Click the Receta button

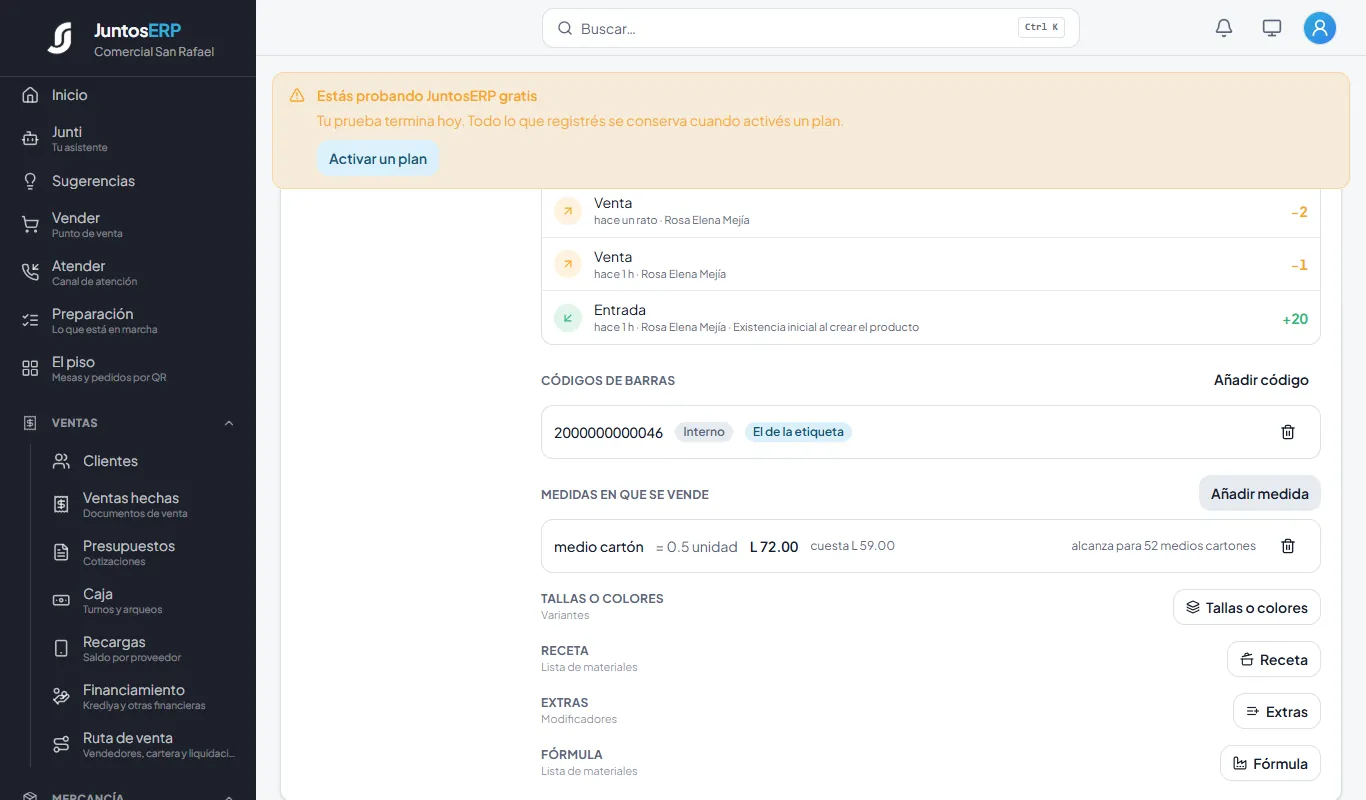pos(1274,659)
